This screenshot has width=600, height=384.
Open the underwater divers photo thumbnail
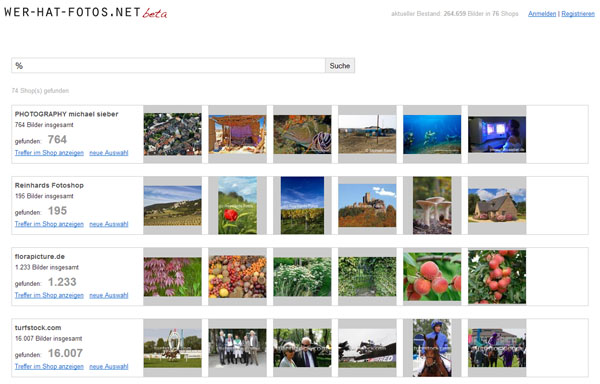click(432, 134)
